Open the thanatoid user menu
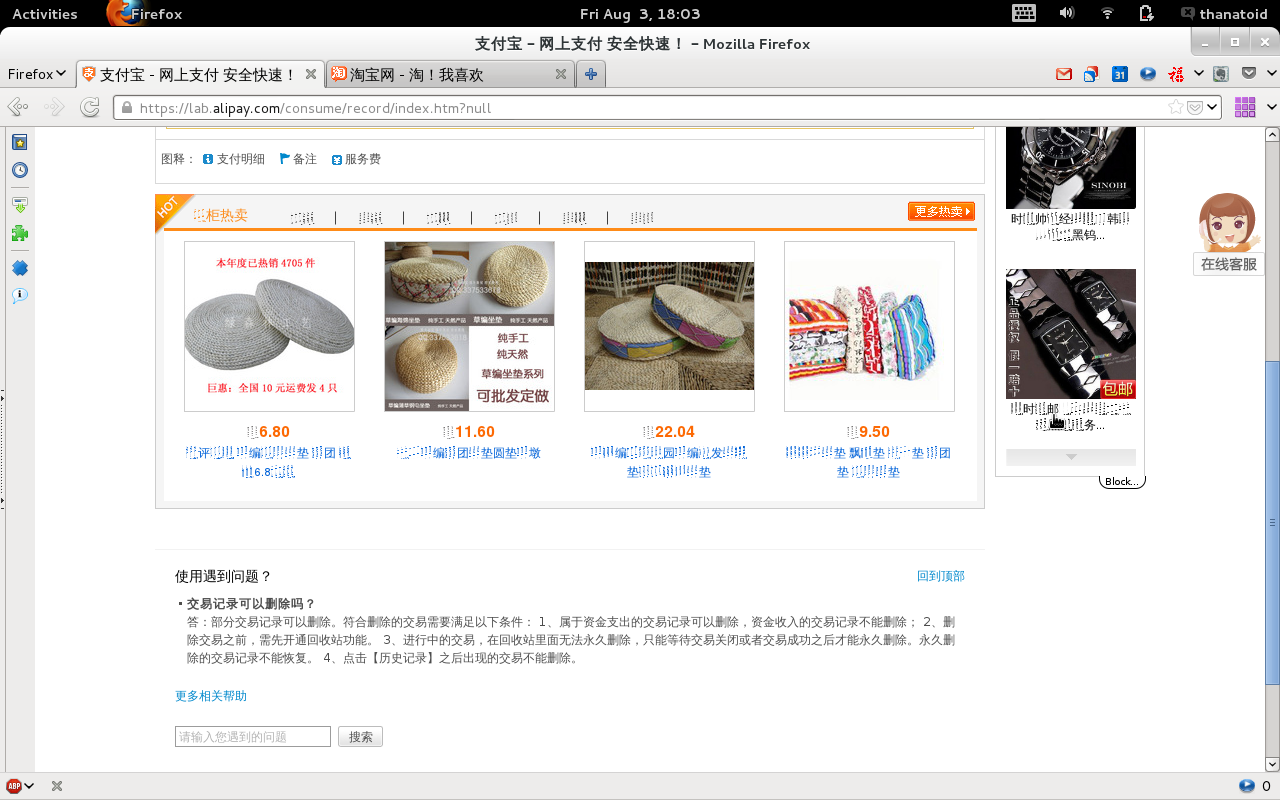The width and height of the screenshot is (1280, 800). [1223, 13]
